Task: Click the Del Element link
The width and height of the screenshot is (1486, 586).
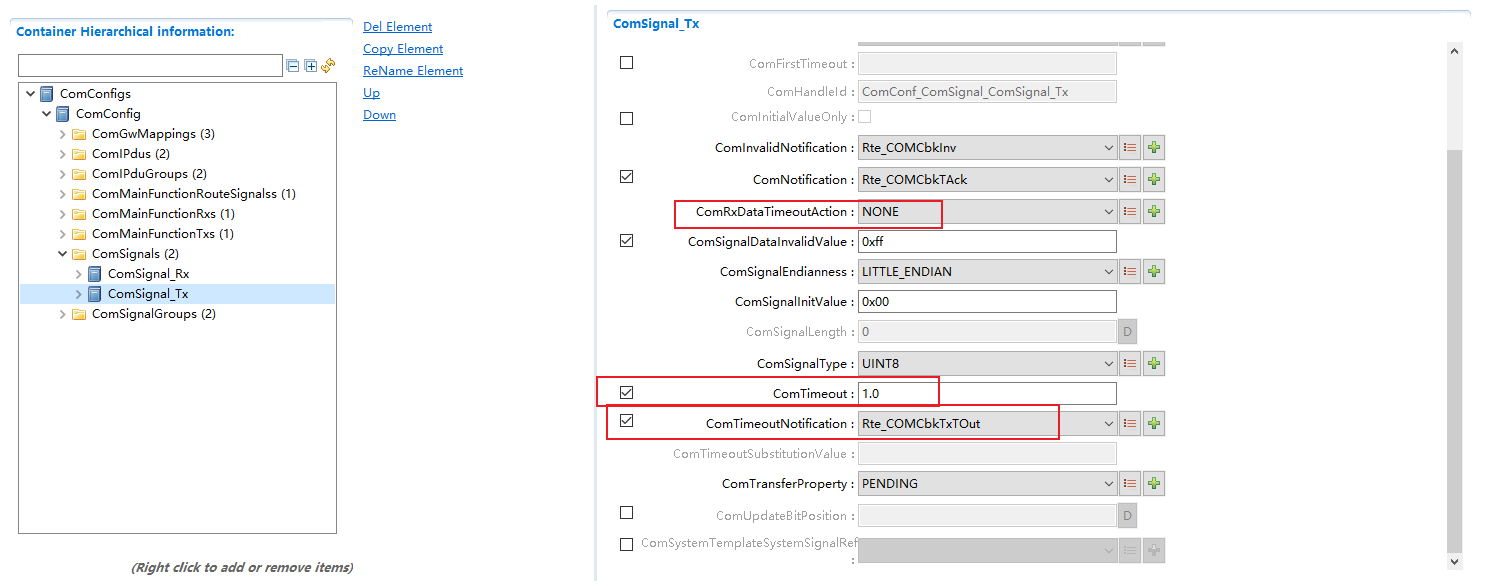Action: pos(397,27)
